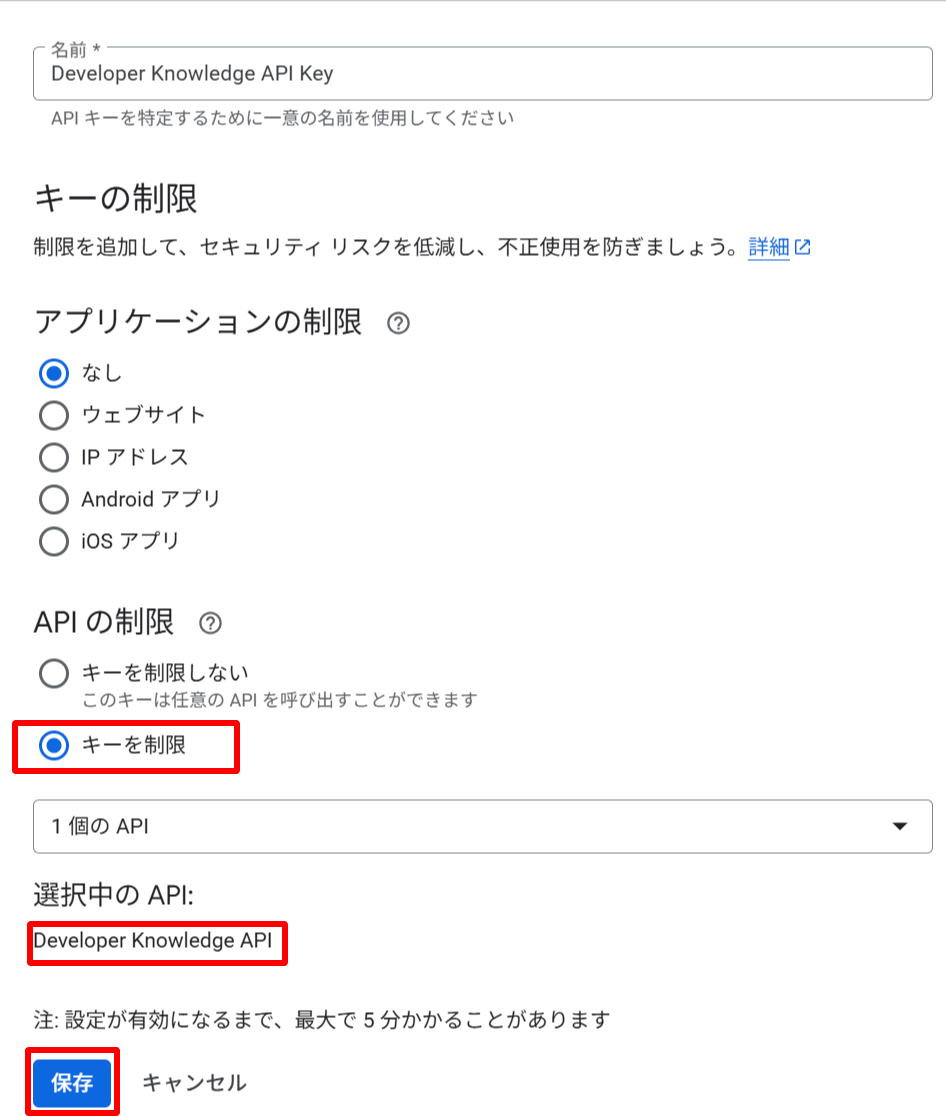Choose iOS アプリ restriction
This screenshot has height=1116, width=946.
53,541
